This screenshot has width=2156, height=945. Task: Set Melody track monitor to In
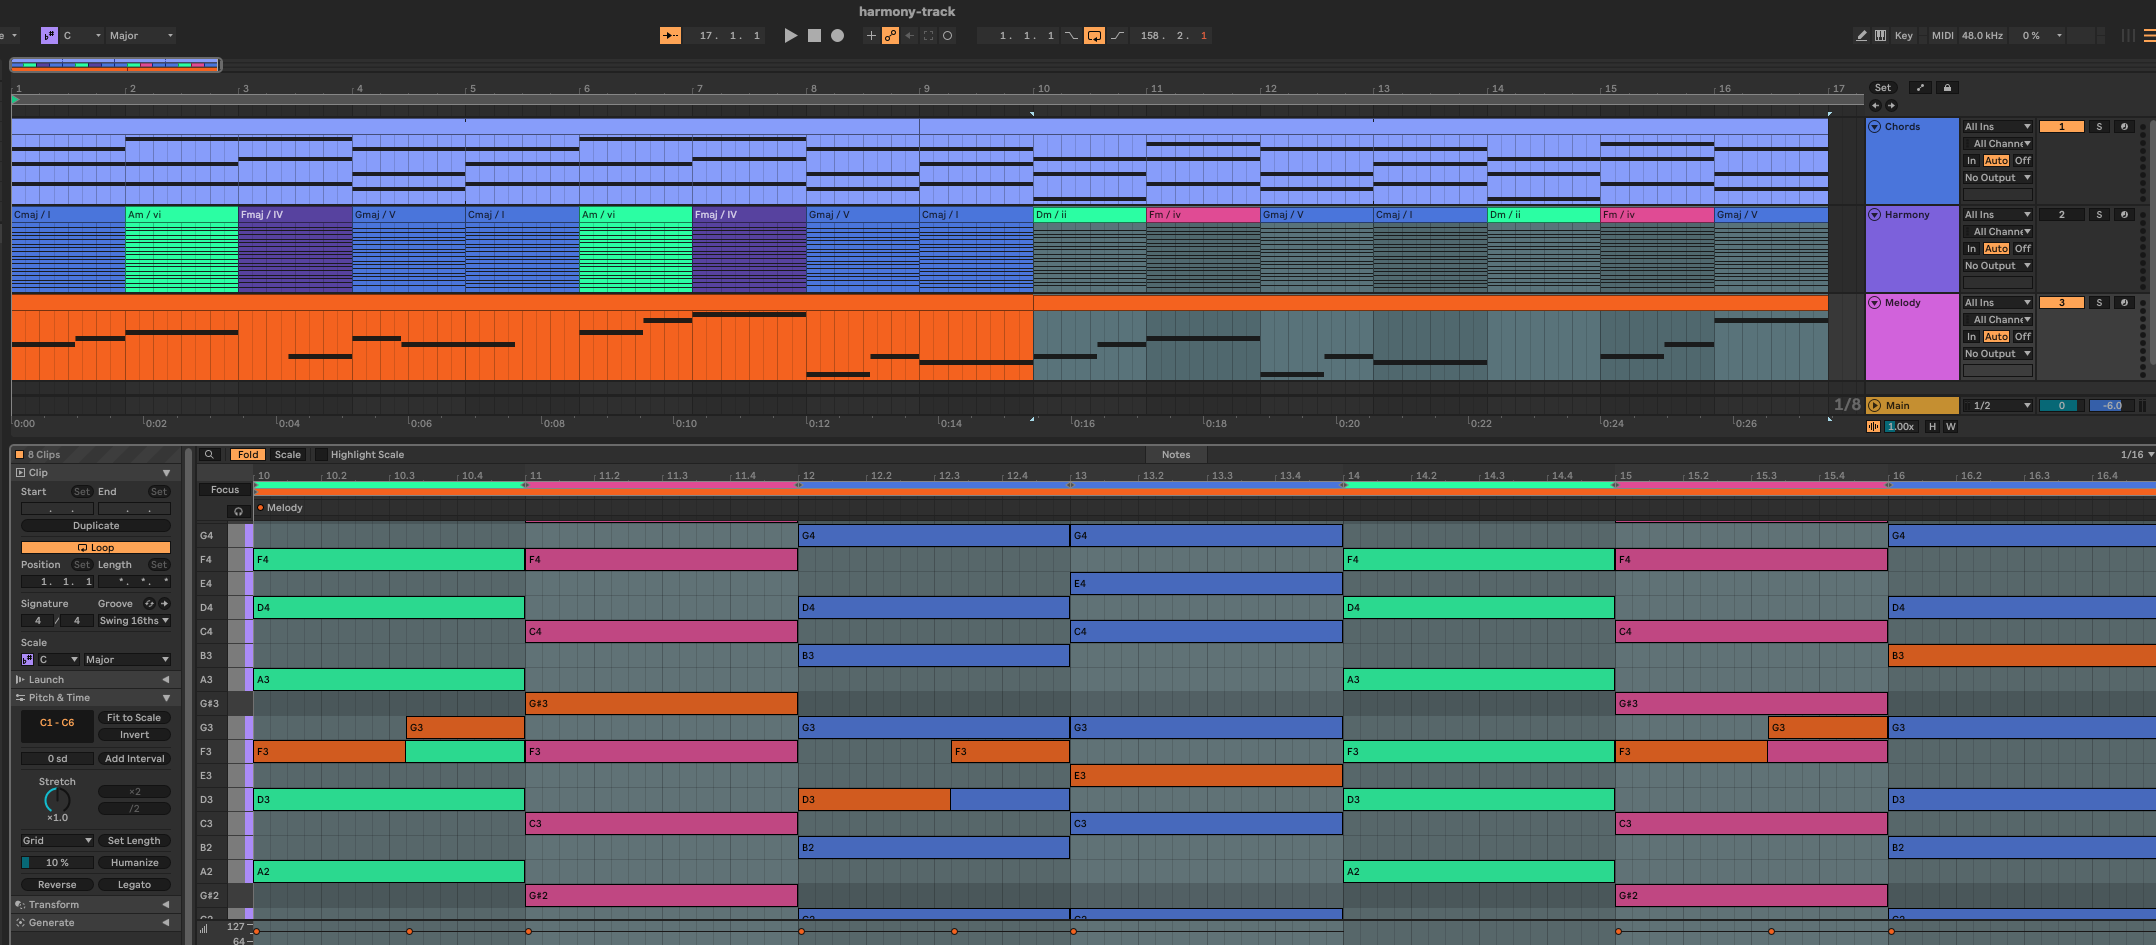tap(1971, 337)
